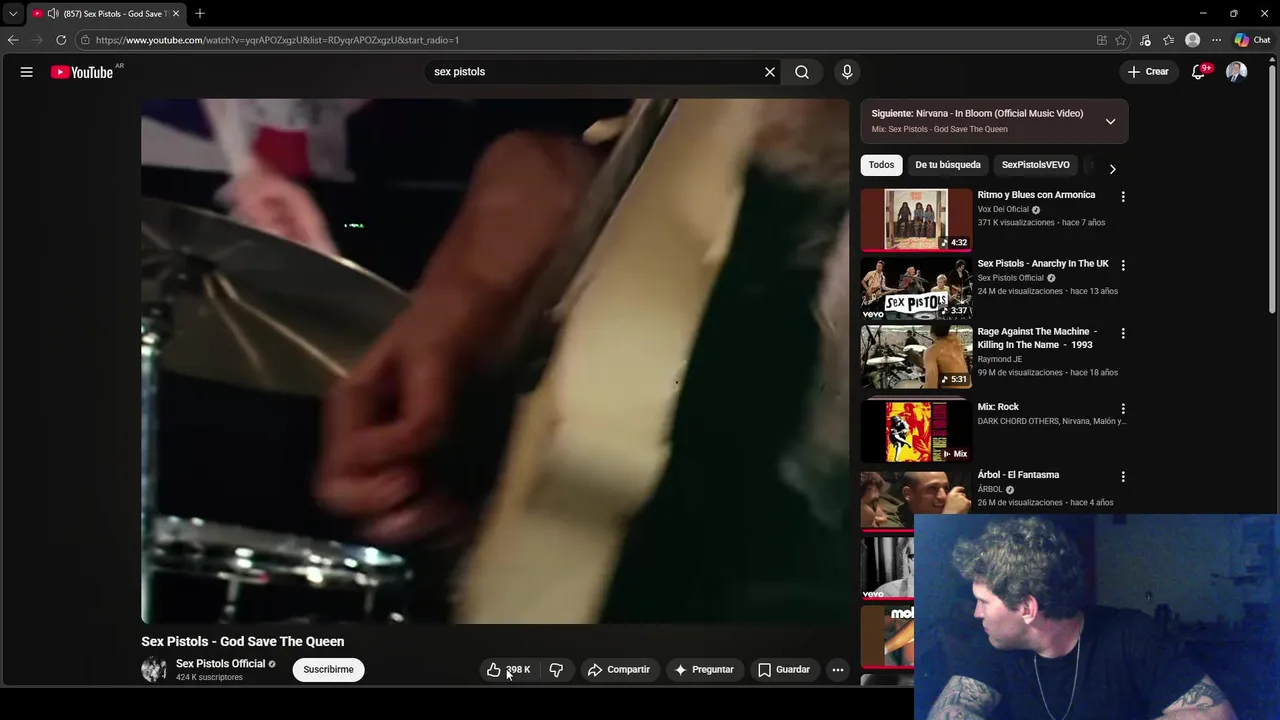The image size is (1280, 720).
Task: Open the browser profile avatar
Action: [x=1192, y=40]
